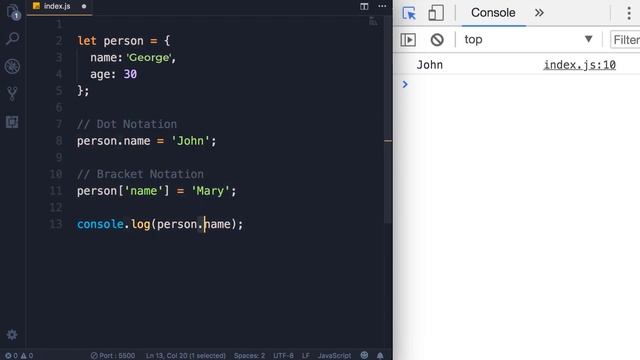Select the index.js editor tab
The image size is (640, 360).
(60, 7)
